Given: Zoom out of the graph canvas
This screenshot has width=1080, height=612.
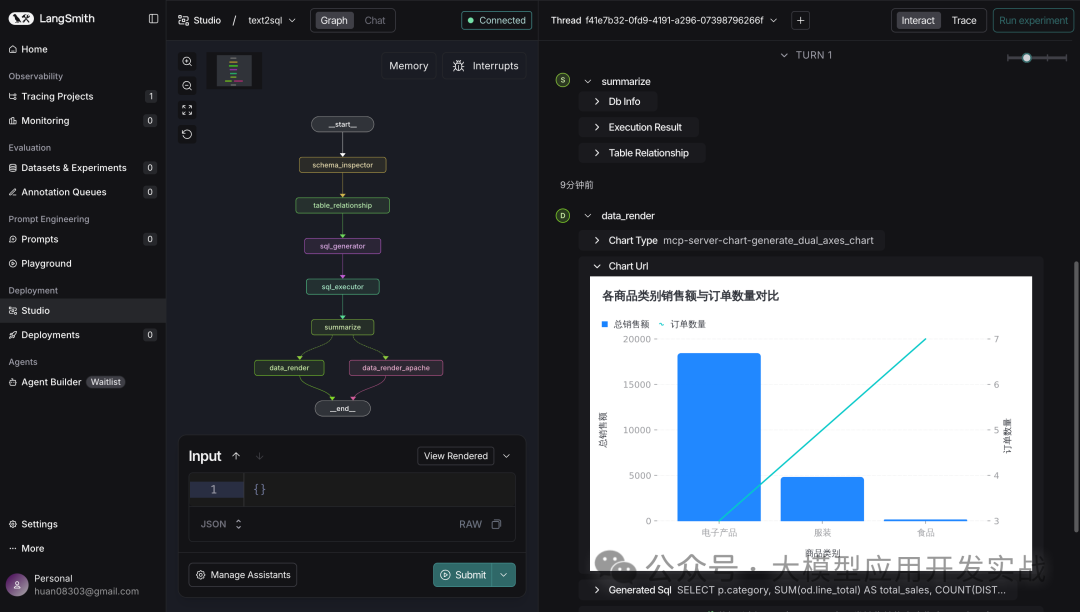Looking at the screenshot, I should (187, 85).
